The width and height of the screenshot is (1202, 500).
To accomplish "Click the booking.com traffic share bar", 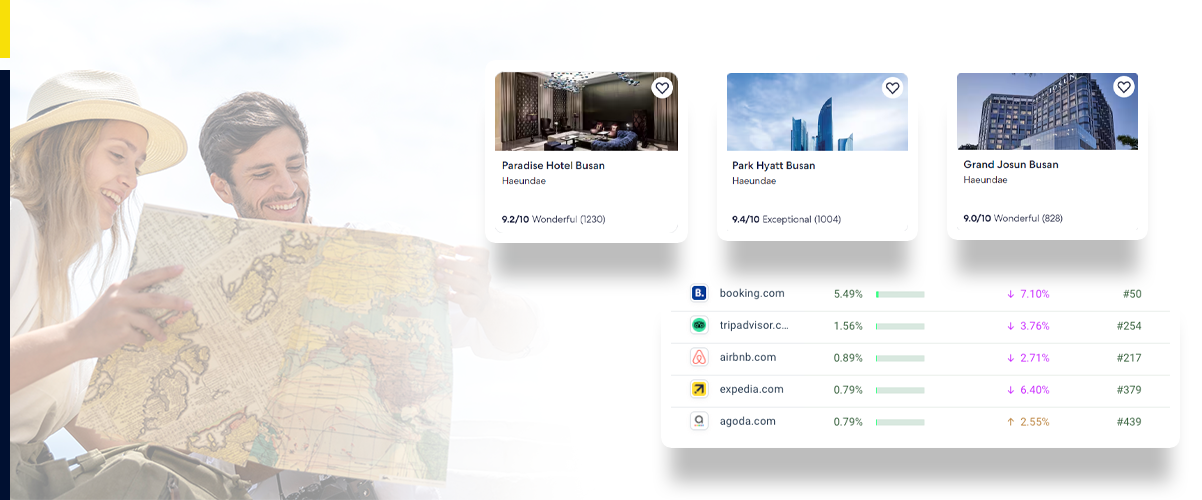I will [x=900, y=294].
